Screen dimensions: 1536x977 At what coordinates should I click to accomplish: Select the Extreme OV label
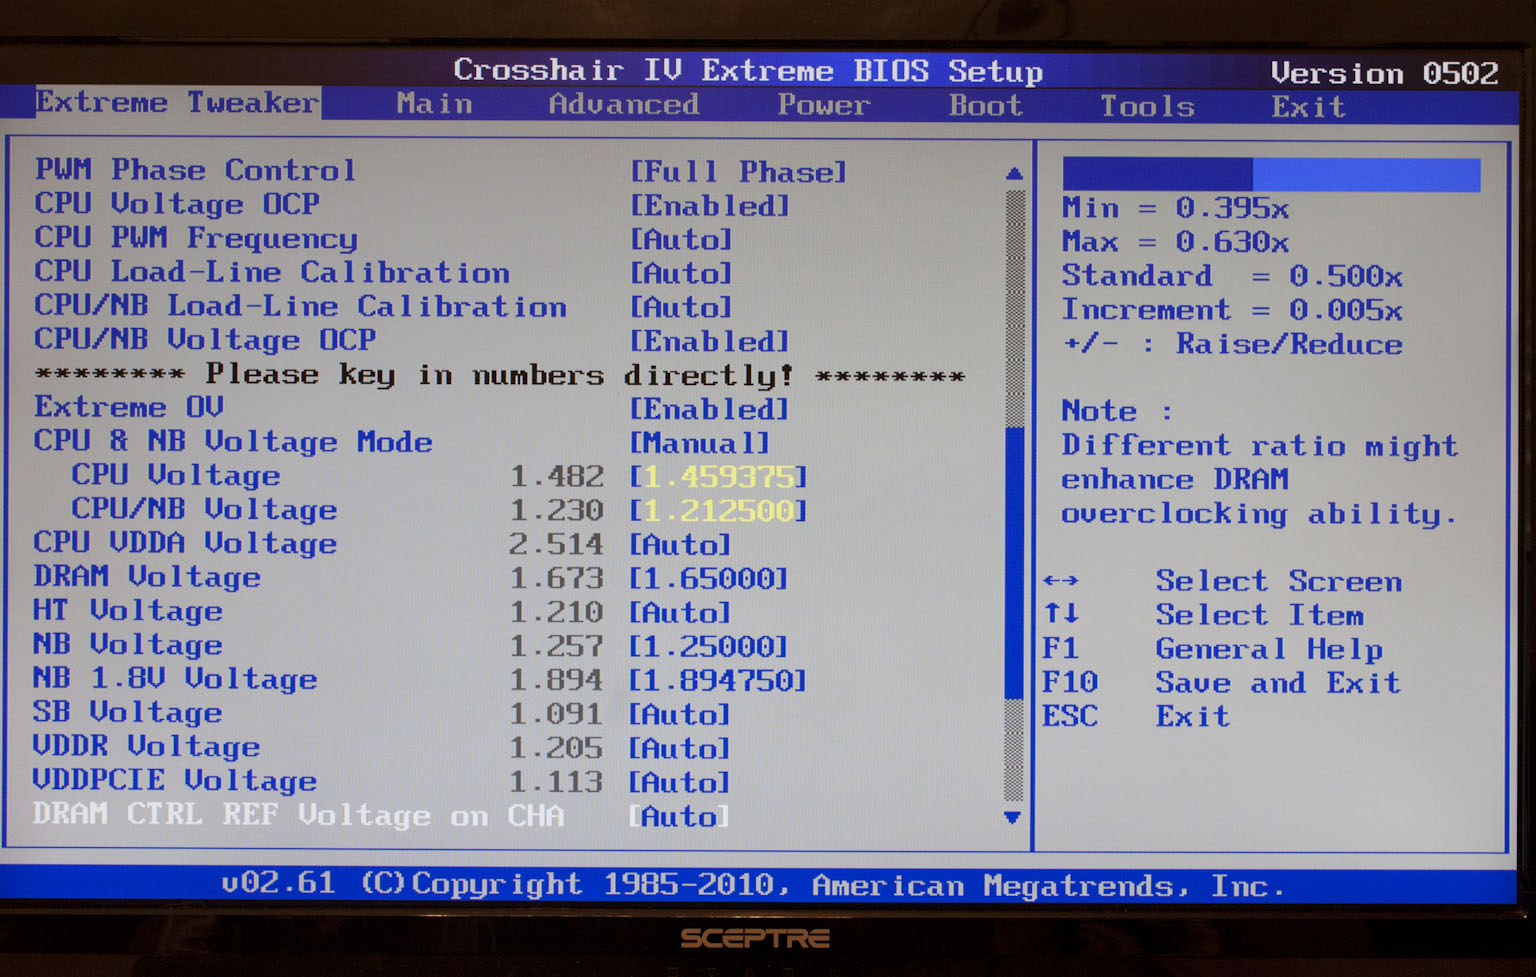click(129, 407)
